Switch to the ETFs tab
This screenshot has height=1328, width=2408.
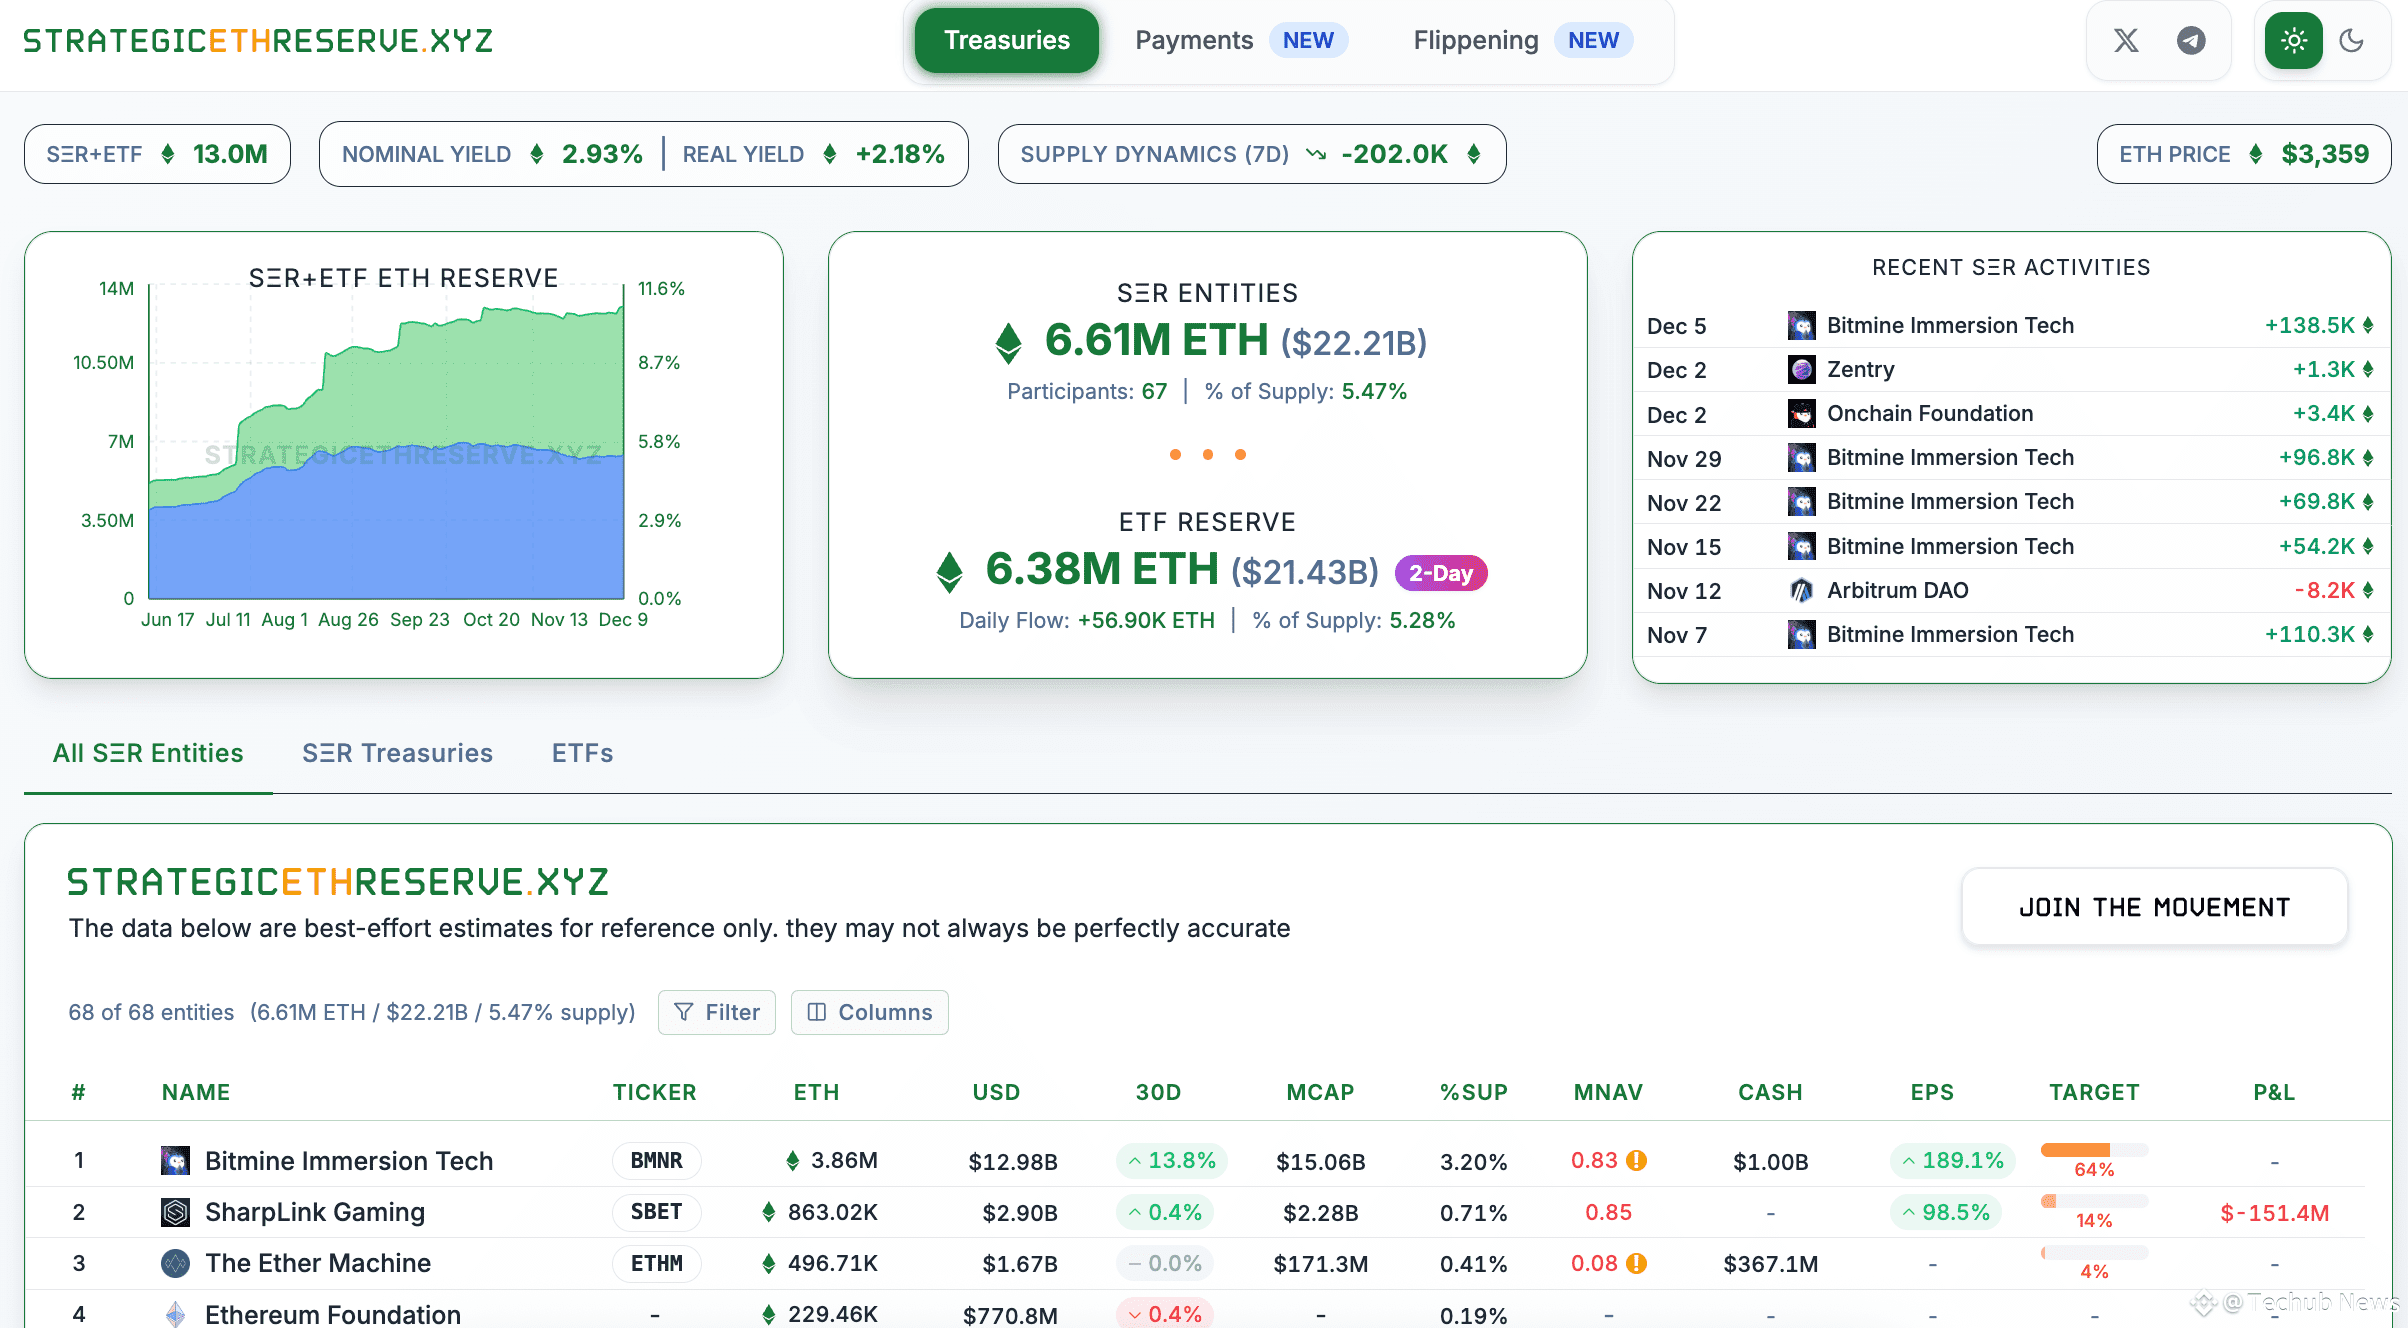pos(582,753)
